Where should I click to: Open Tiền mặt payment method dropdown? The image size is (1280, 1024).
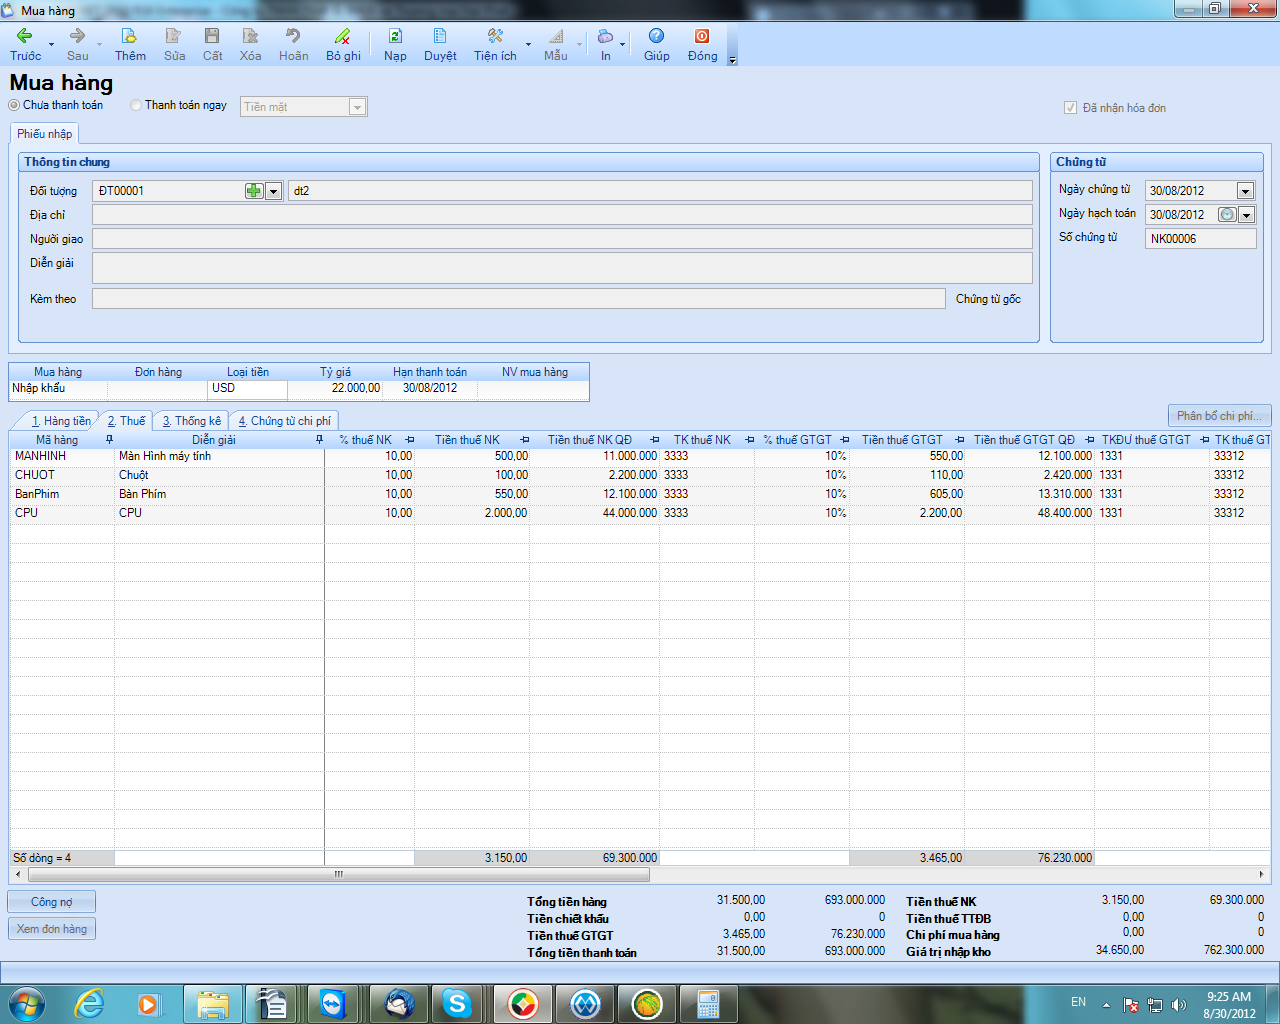click(x=357, y=107)
